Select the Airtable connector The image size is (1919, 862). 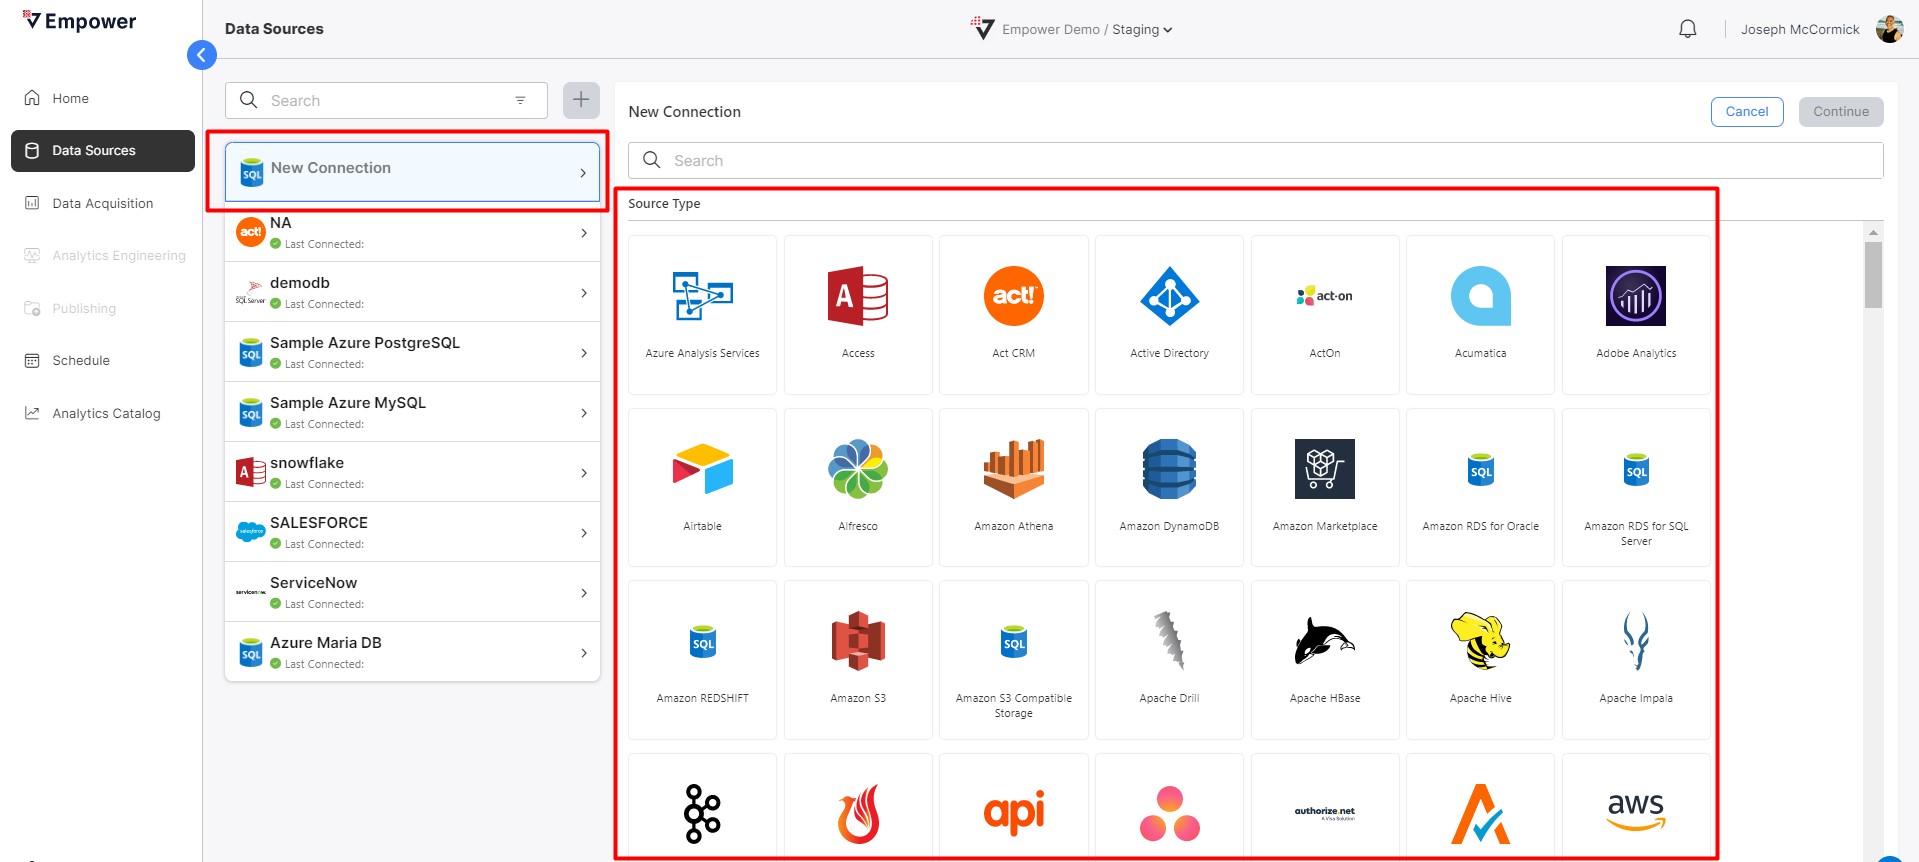click(x=702, y=487)
